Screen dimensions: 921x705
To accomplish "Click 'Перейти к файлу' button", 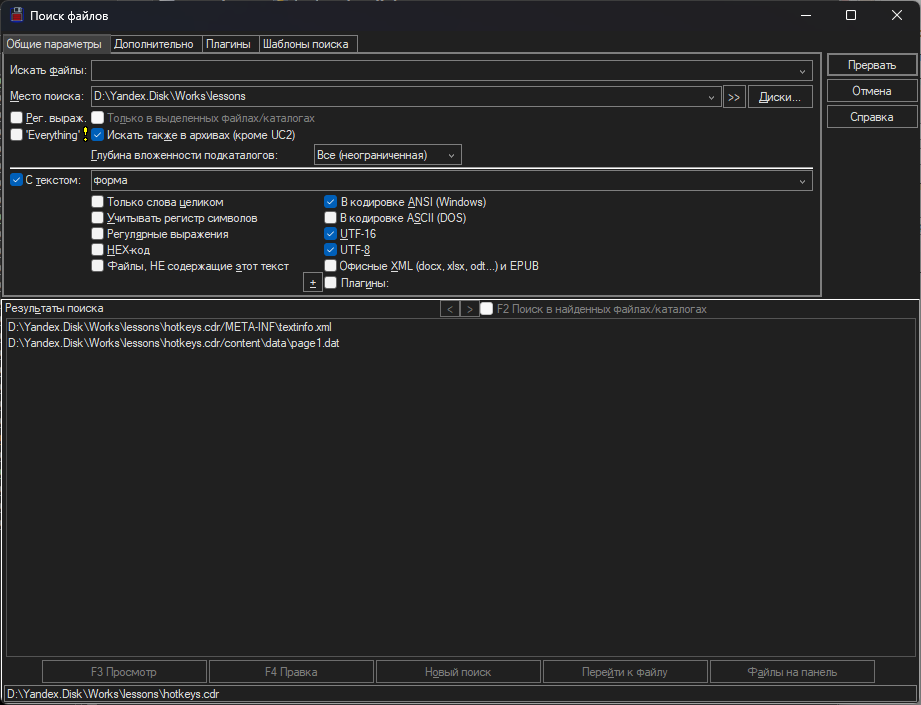I will 625,672.
